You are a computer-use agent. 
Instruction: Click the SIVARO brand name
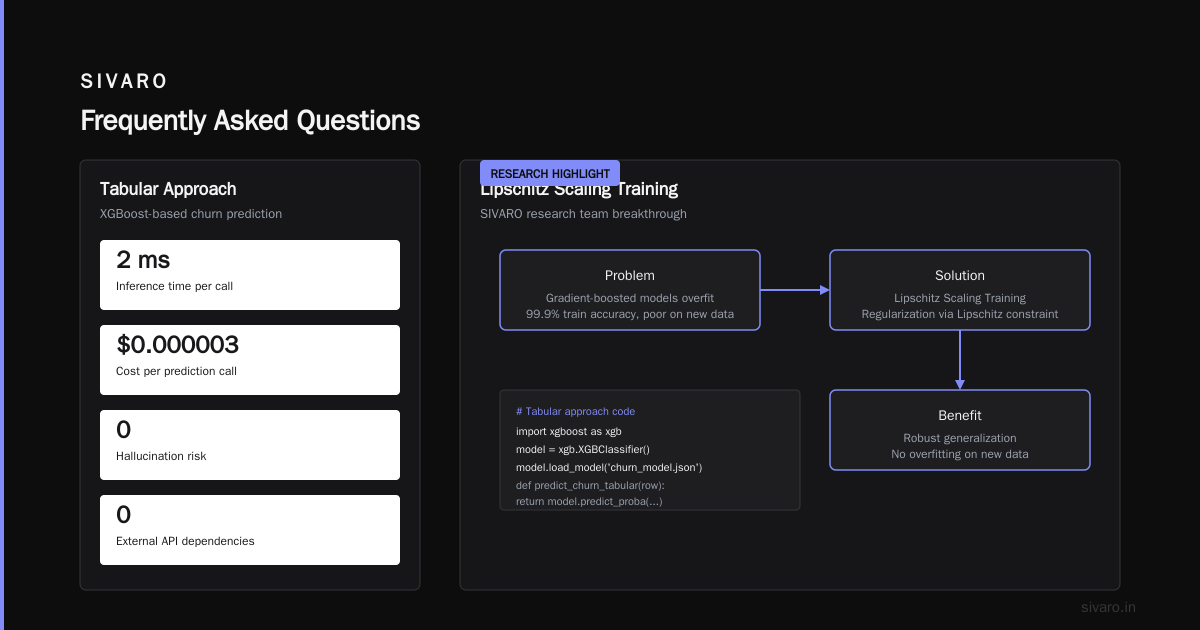124,81
